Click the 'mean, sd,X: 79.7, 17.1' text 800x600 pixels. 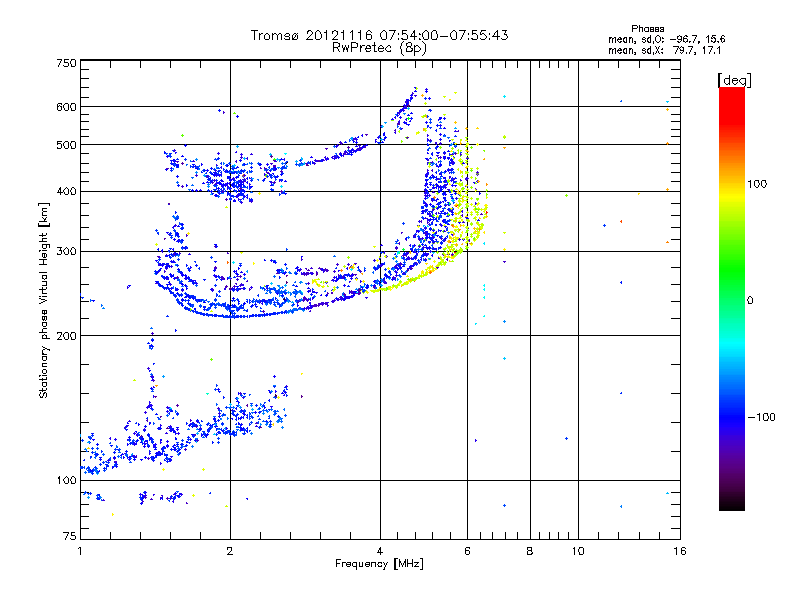click(x=664, y=50)
